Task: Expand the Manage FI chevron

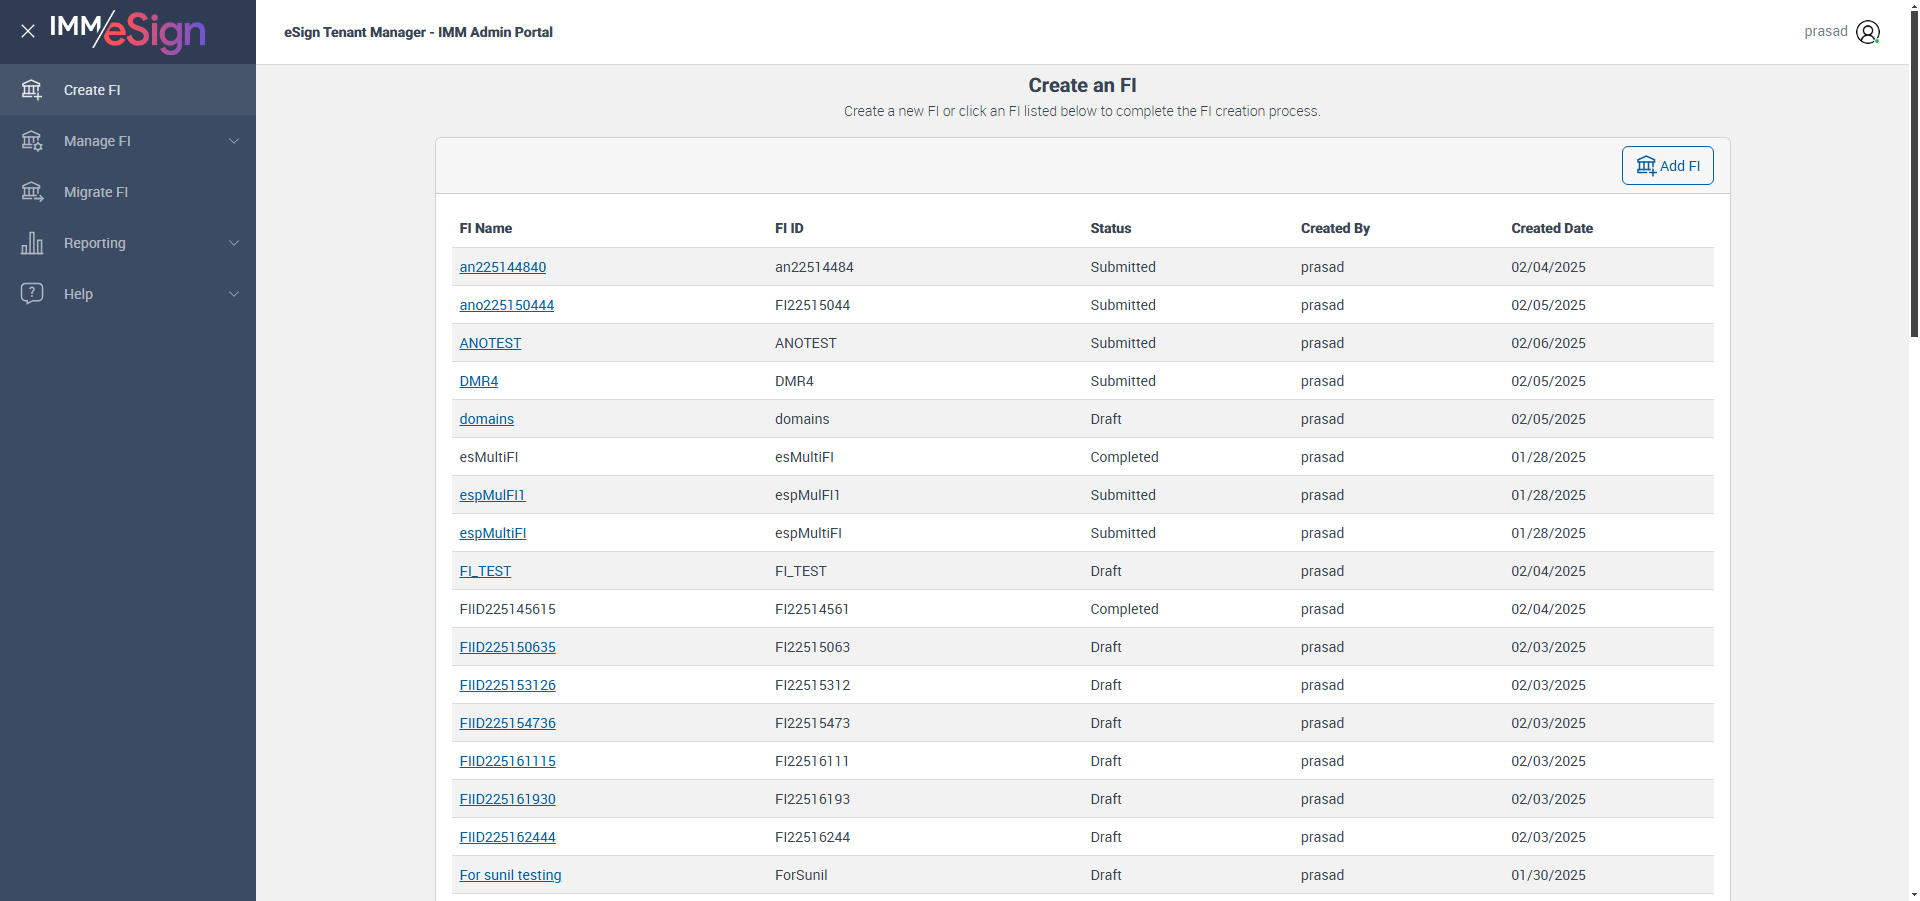Action: pos(234,141)
